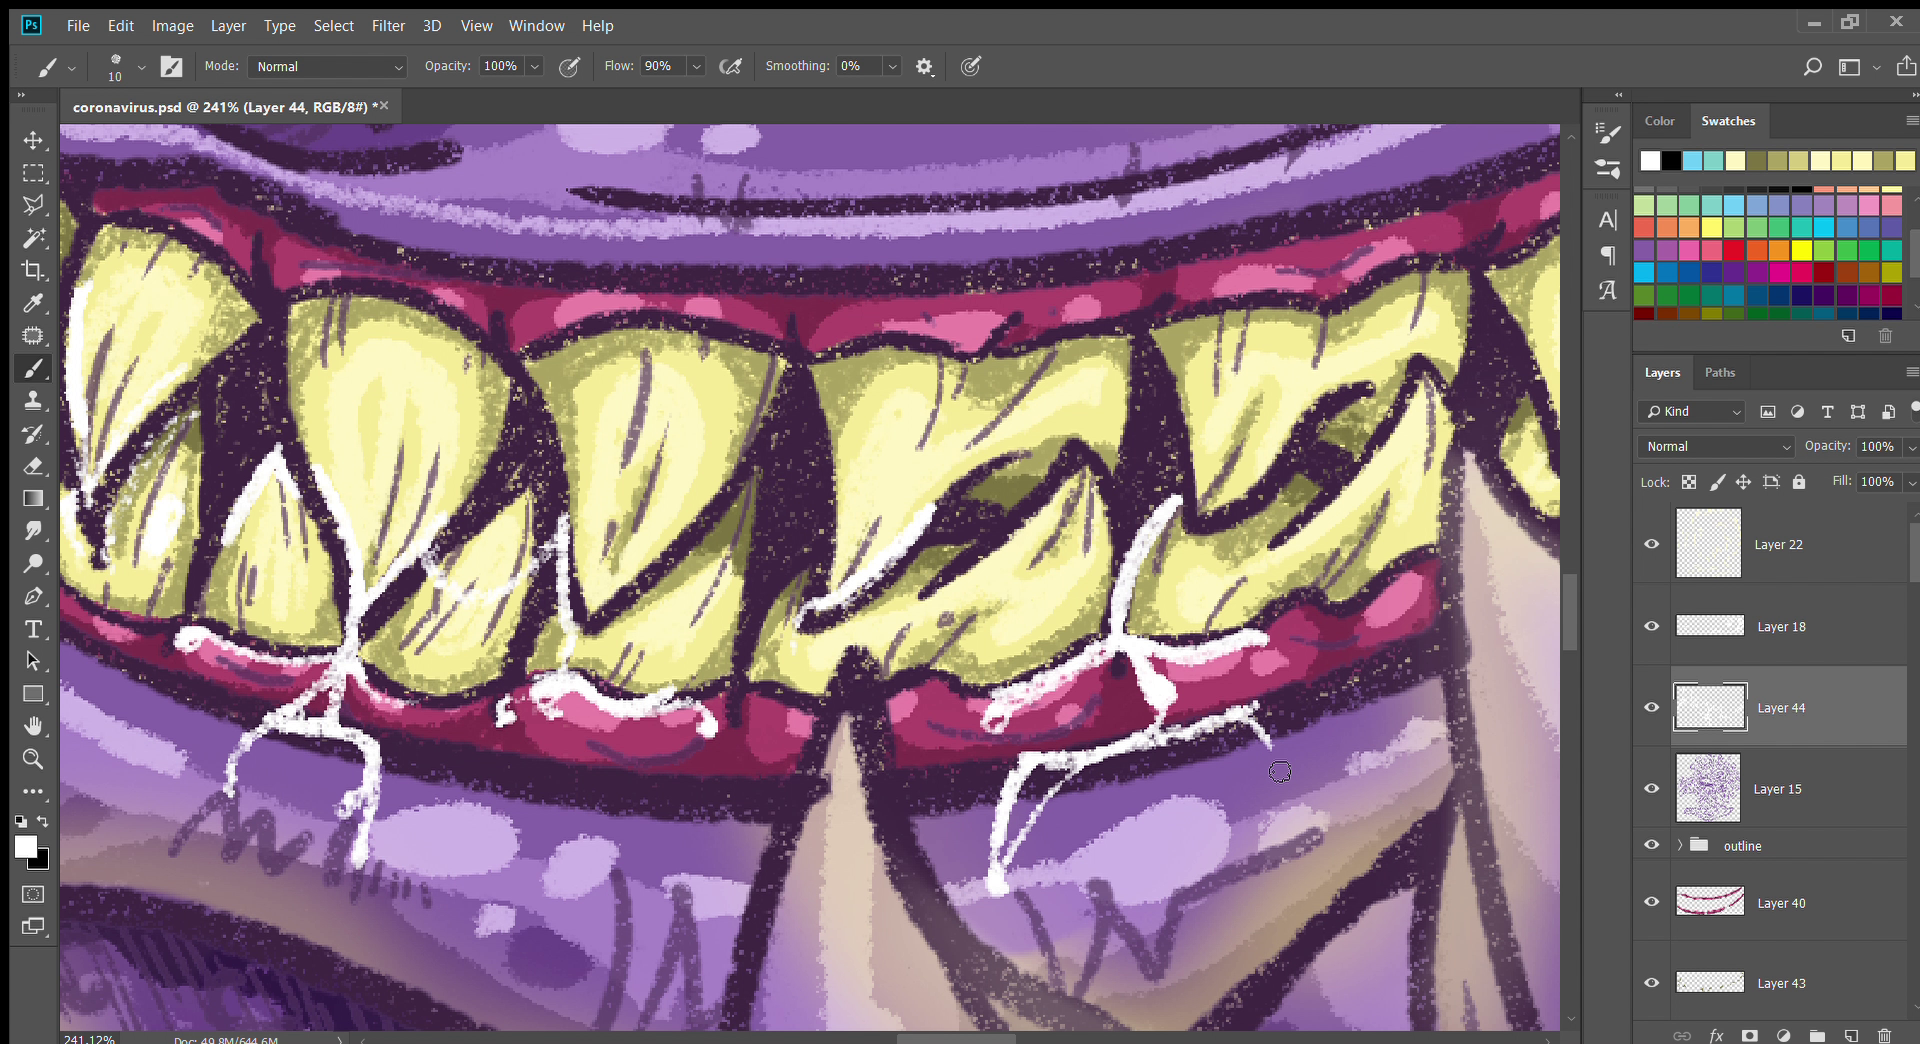1920x1044 pixels.
Task: Select the Crop tool
Action: coord(33,270)
